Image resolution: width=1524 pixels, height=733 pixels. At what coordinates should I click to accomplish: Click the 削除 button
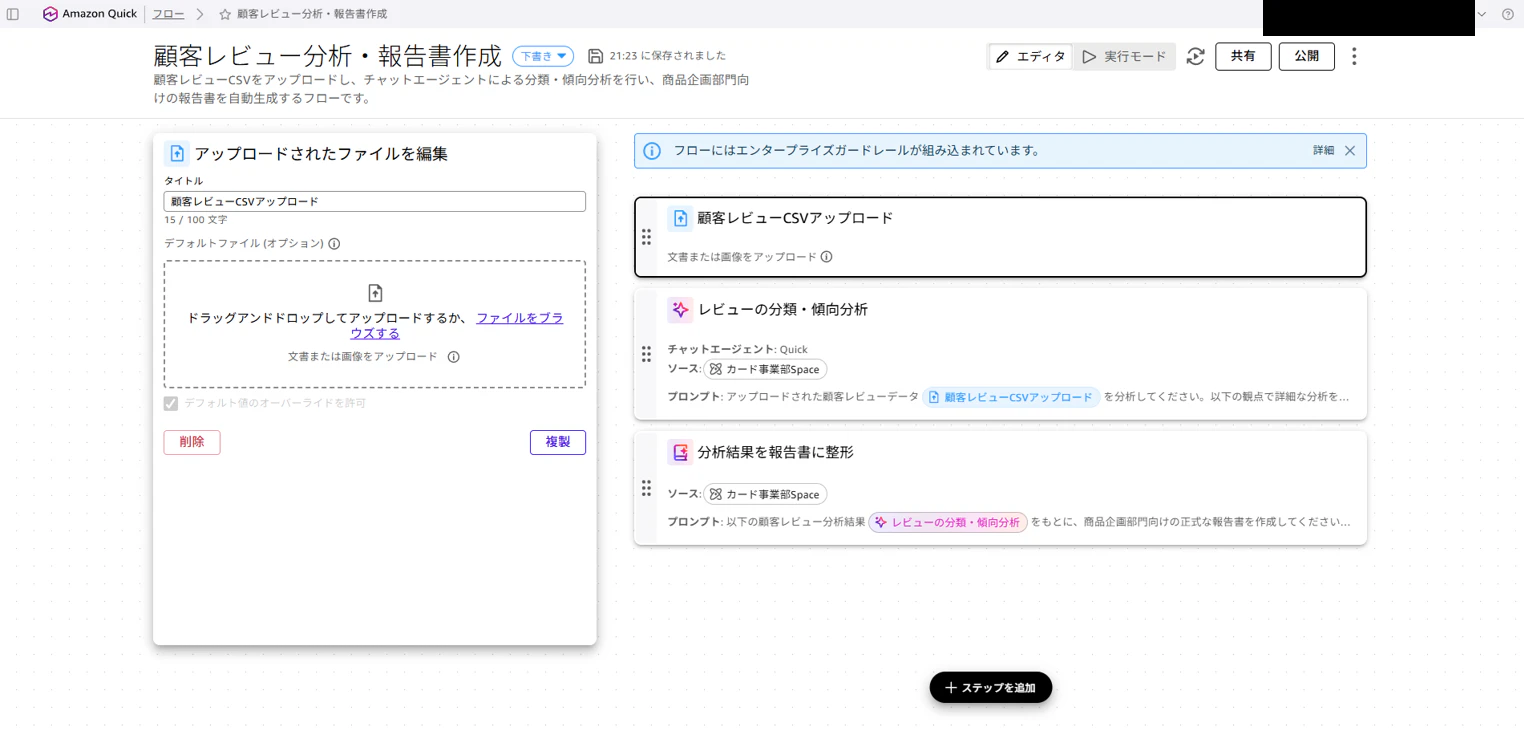tap(192, 442)
